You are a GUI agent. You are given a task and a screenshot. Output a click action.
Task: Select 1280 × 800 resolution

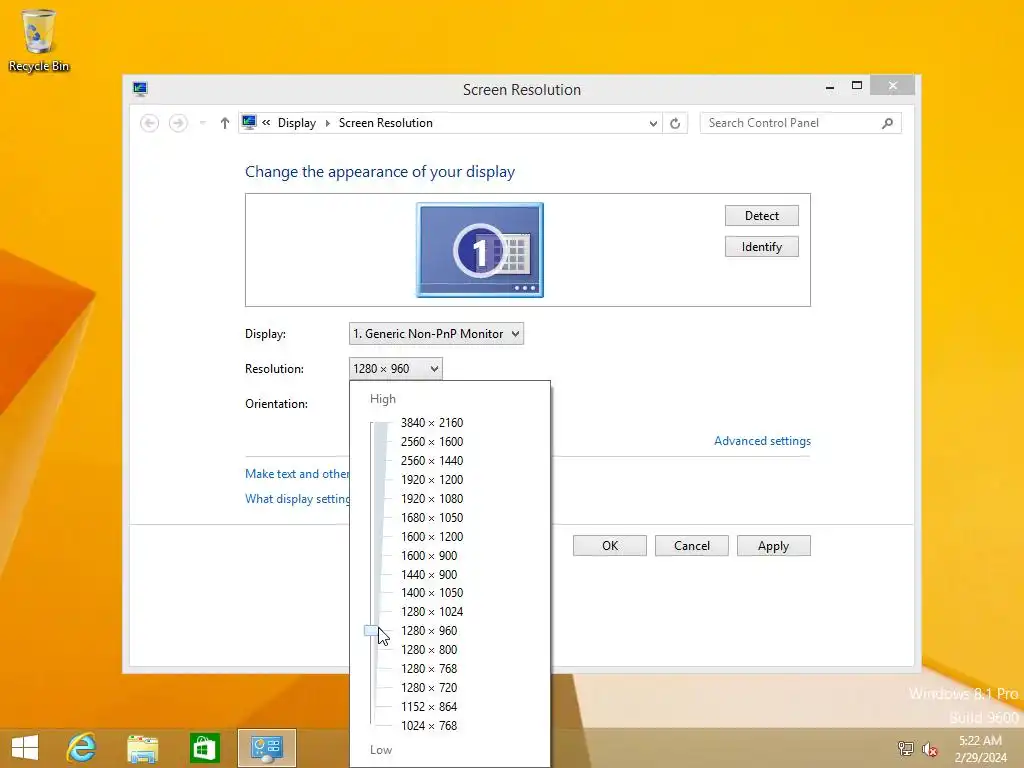click(429, 649)
